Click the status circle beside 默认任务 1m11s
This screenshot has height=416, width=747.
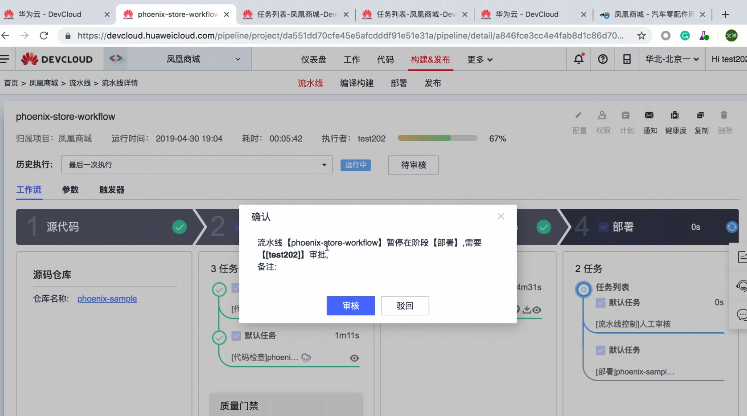click(219, 337)
